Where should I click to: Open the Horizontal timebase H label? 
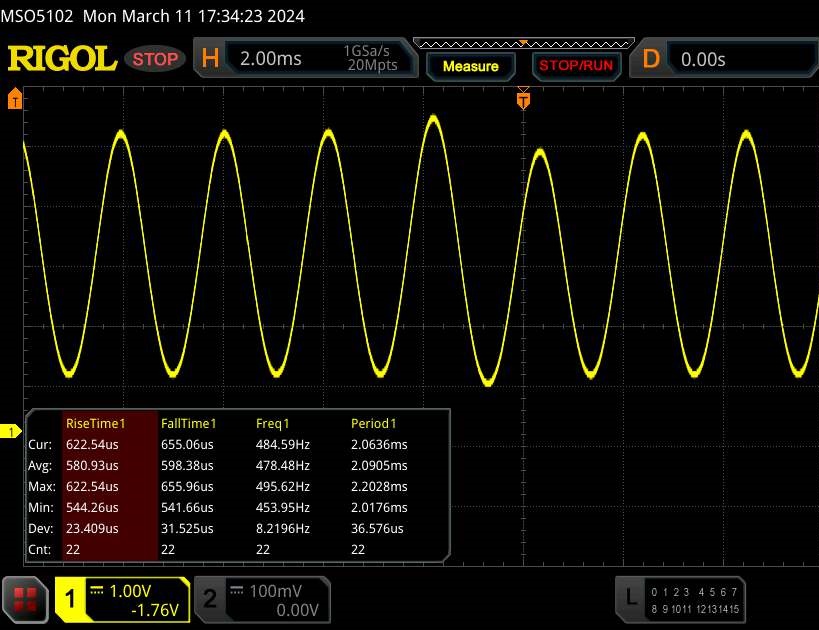(x=210, y=58)
